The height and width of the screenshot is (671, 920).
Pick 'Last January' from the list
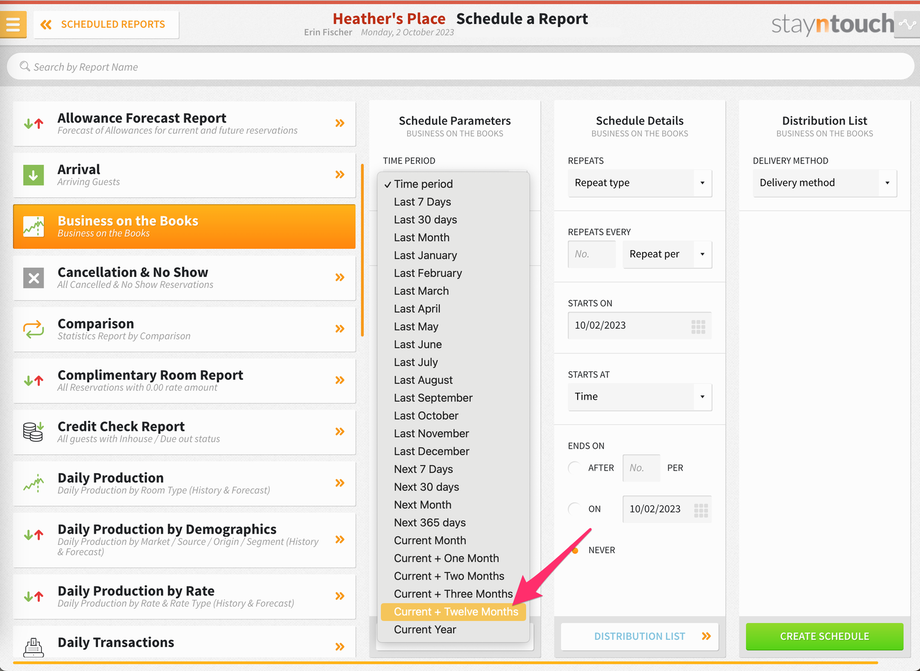(454, 255)
